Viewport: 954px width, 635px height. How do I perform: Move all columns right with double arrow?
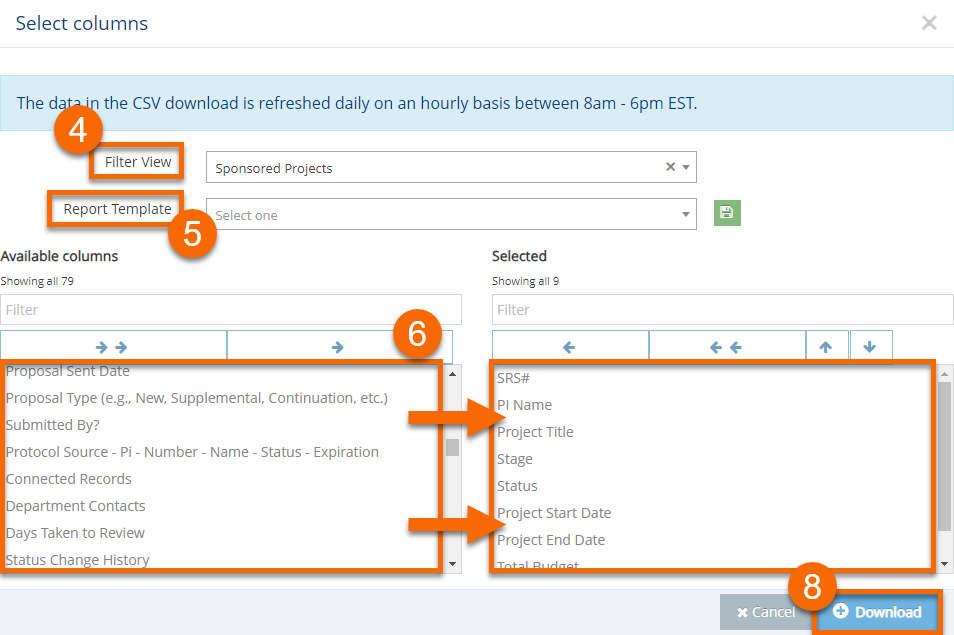tap(113, 347)
